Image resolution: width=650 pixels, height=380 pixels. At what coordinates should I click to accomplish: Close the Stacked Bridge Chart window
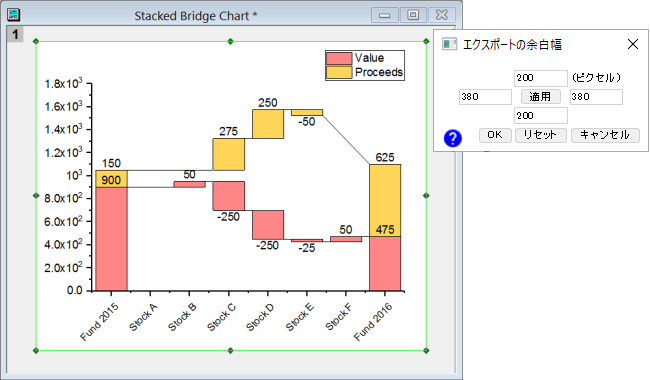pyautogui.click(x=441, y=15)
